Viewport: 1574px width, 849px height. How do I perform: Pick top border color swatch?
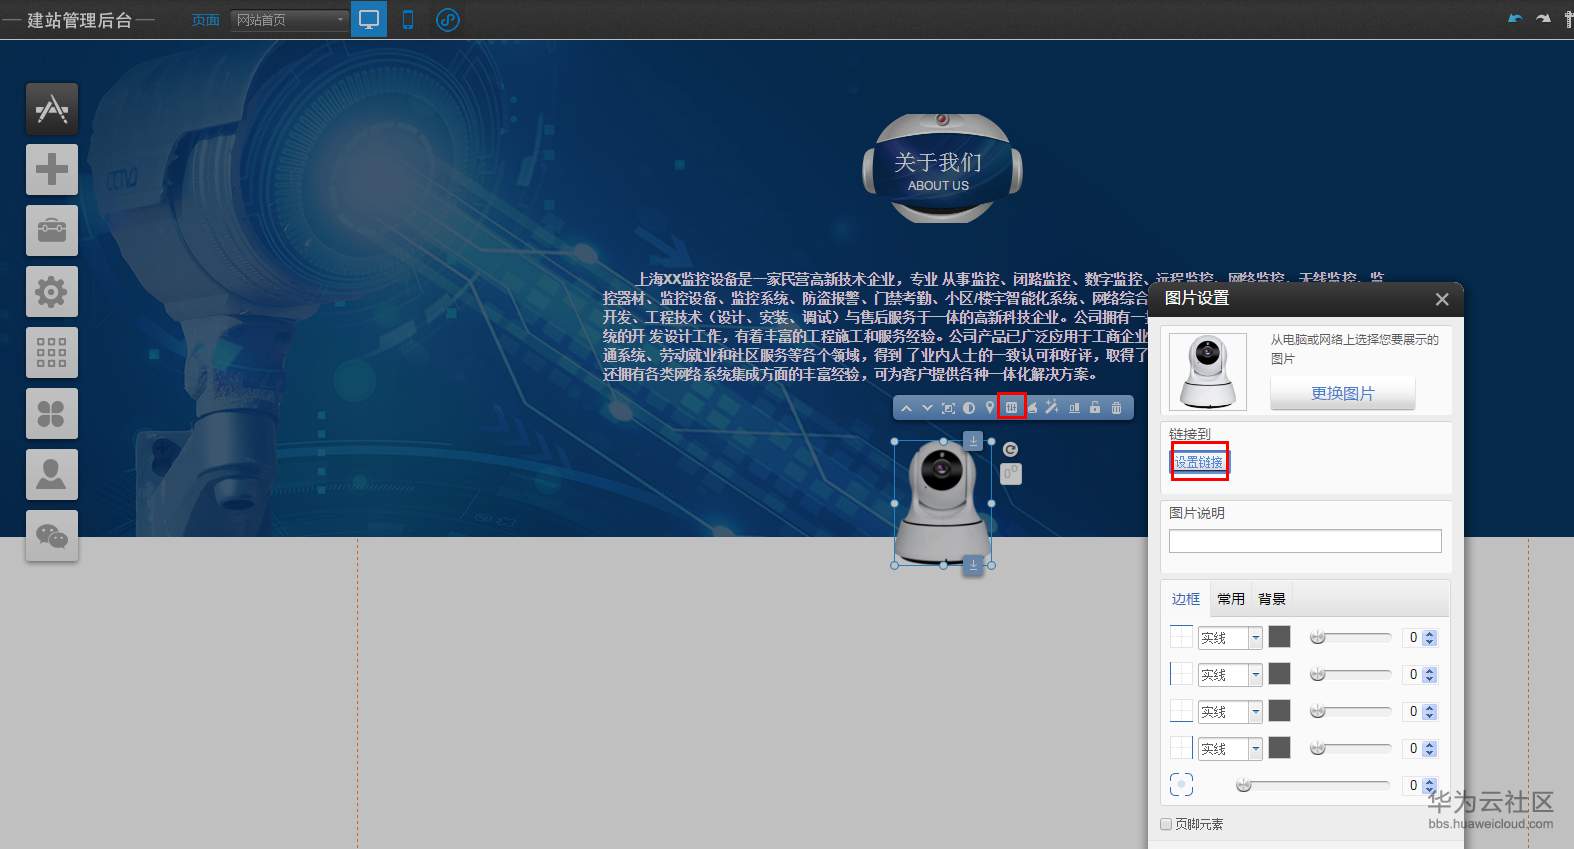pos(1280,637)
